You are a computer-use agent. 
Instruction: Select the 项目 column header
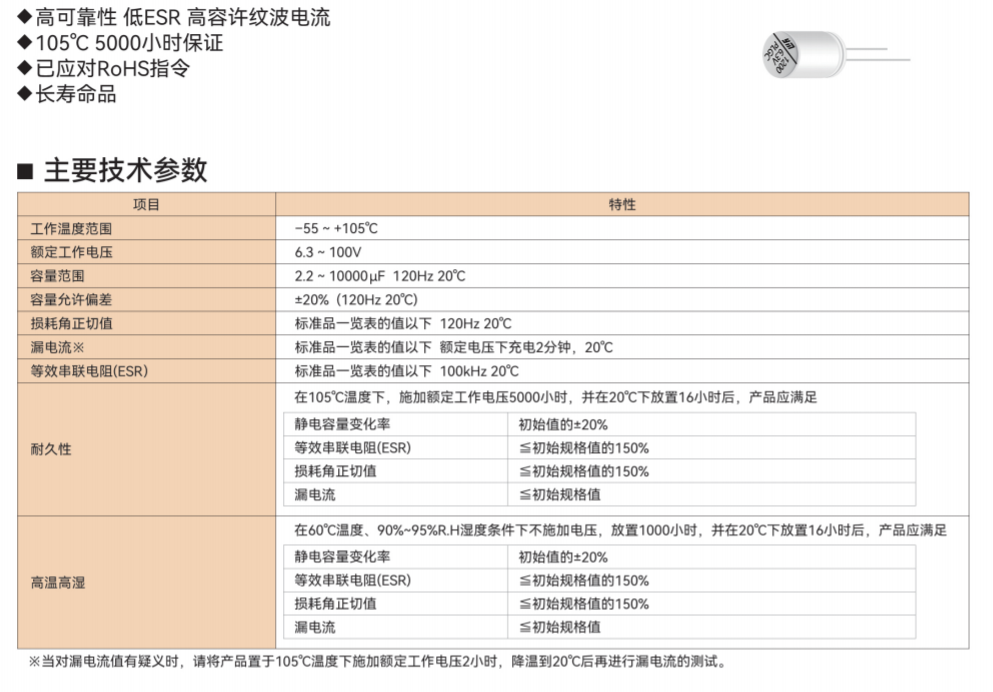[x=147, y=204]
